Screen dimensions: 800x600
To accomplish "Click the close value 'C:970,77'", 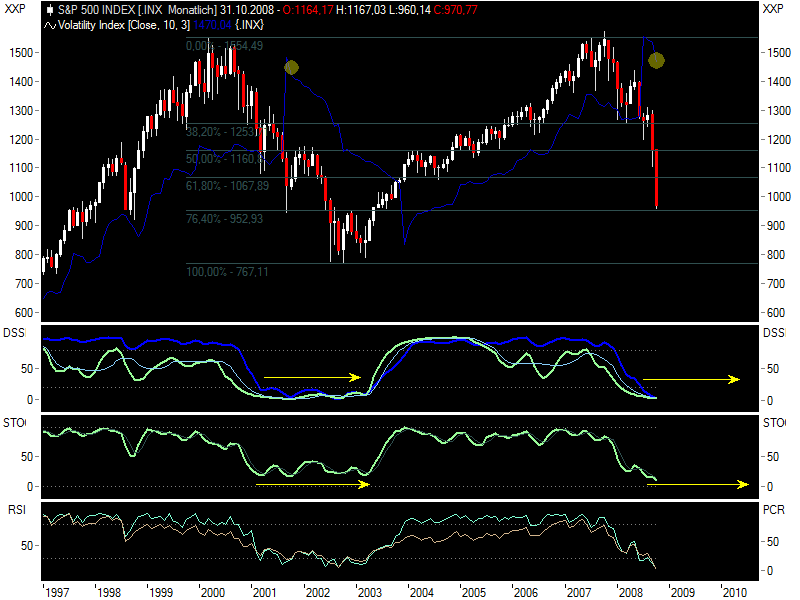I will point(456,10).
